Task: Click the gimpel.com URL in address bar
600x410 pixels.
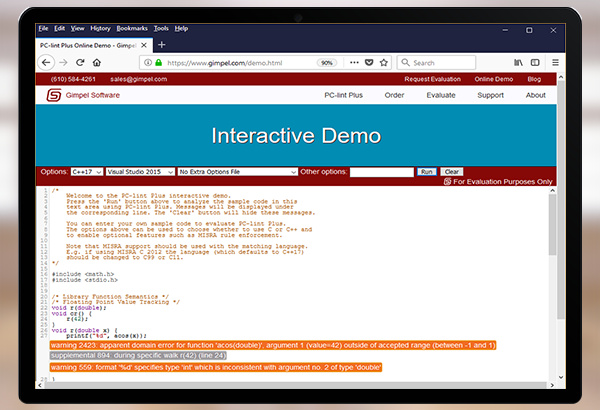Action: point(225,63)
